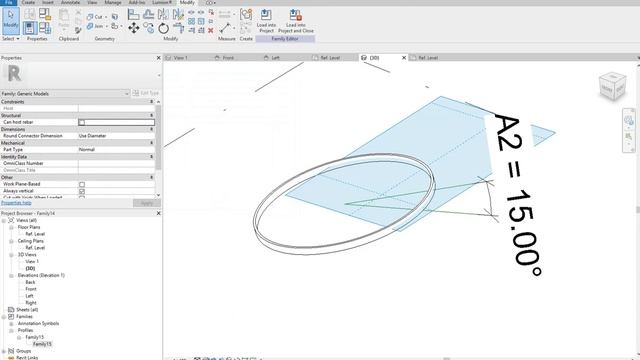Collapse the Floor Plans tree node
The height and width of the screenshot is (360, 640).
pos(11,227)
